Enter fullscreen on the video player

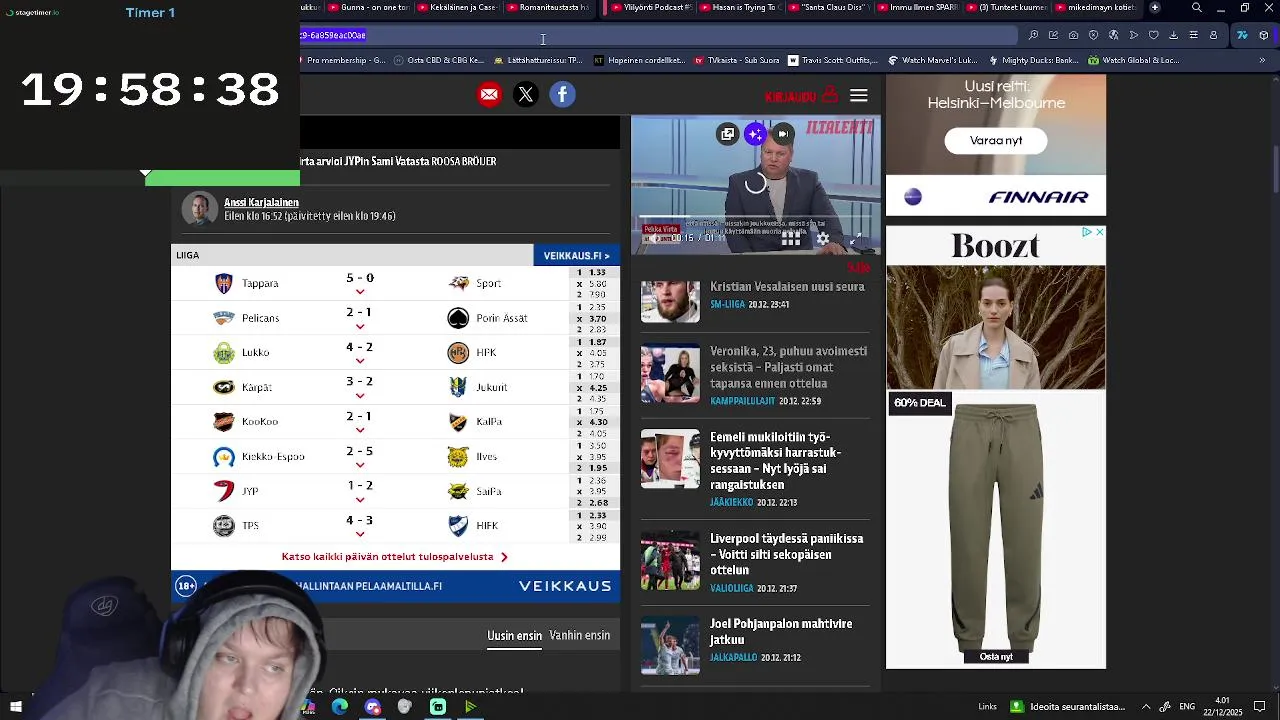coord(856,239)
